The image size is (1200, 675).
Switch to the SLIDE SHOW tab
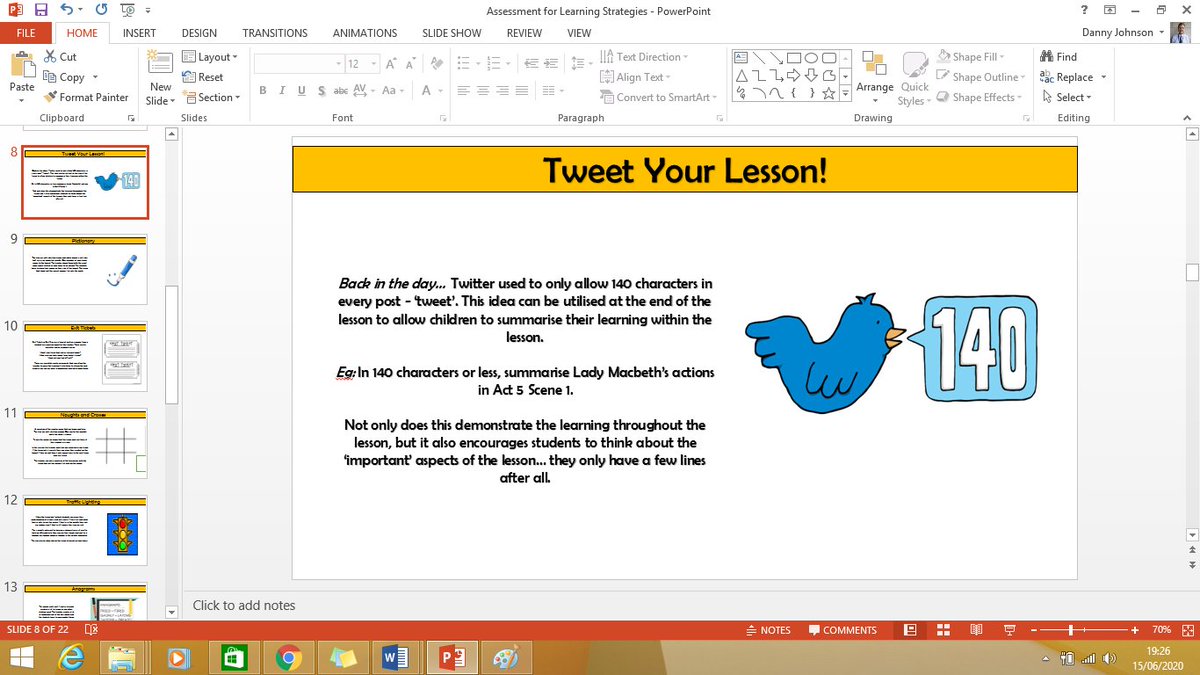coord(451,33)
